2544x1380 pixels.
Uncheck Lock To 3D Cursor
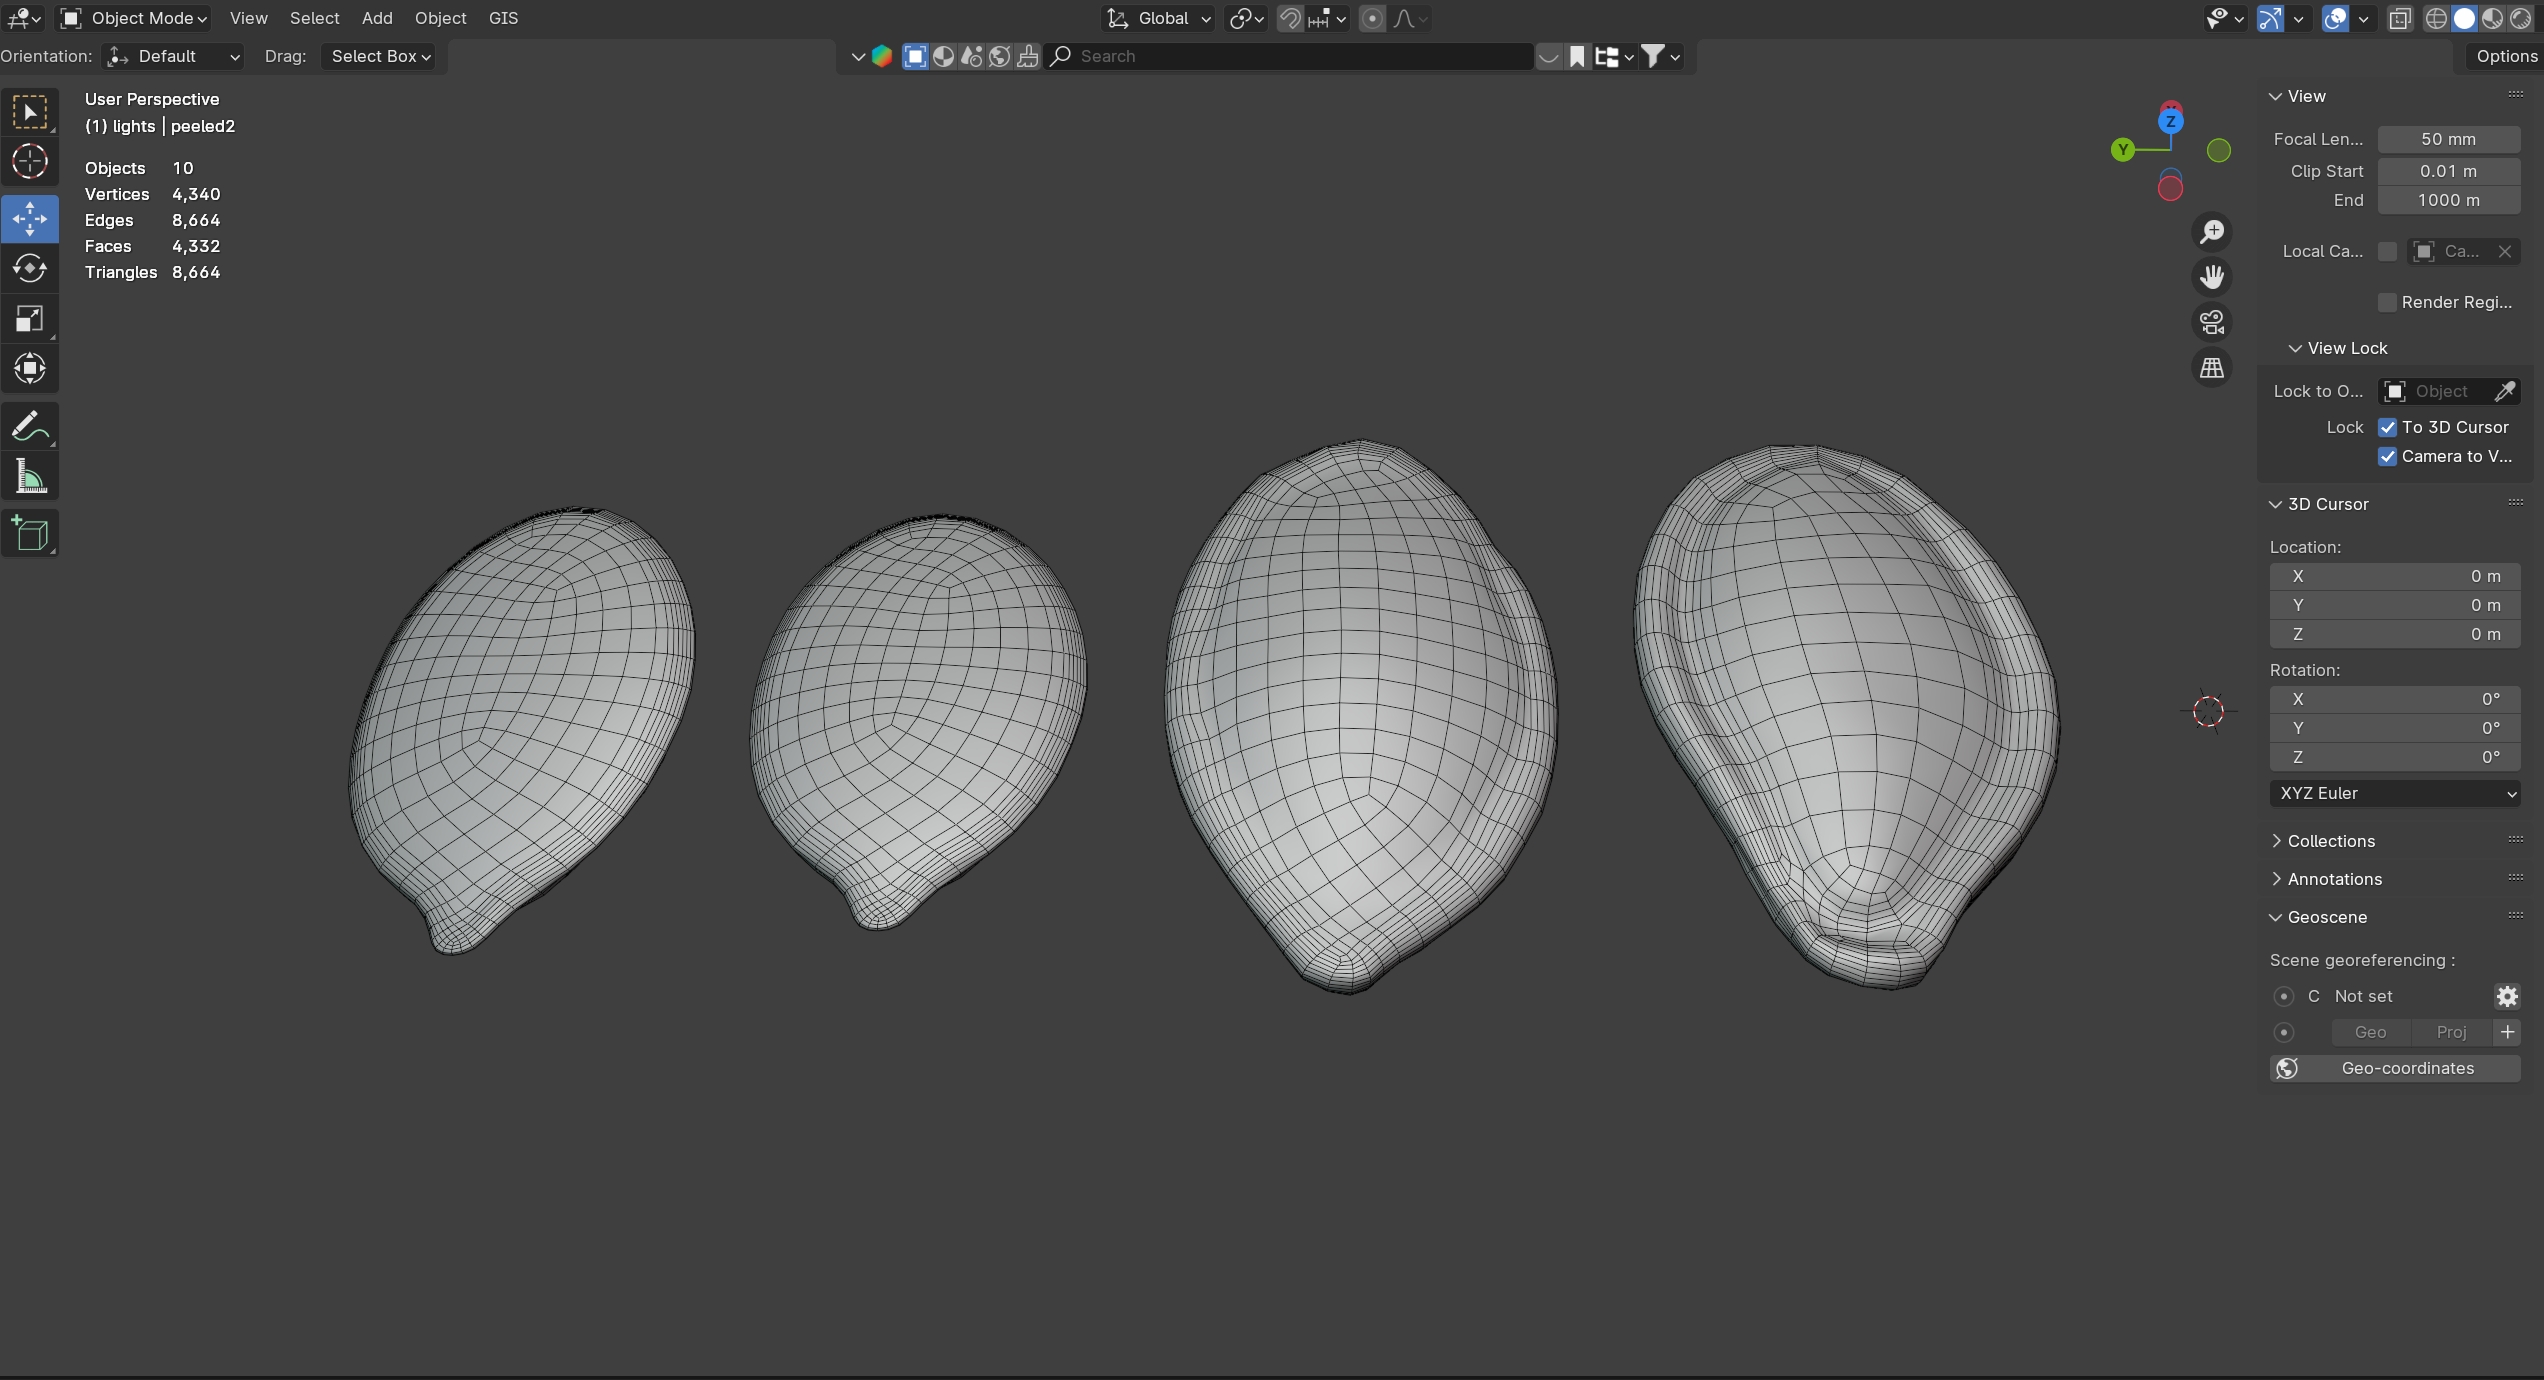[x=2388, y=427]
